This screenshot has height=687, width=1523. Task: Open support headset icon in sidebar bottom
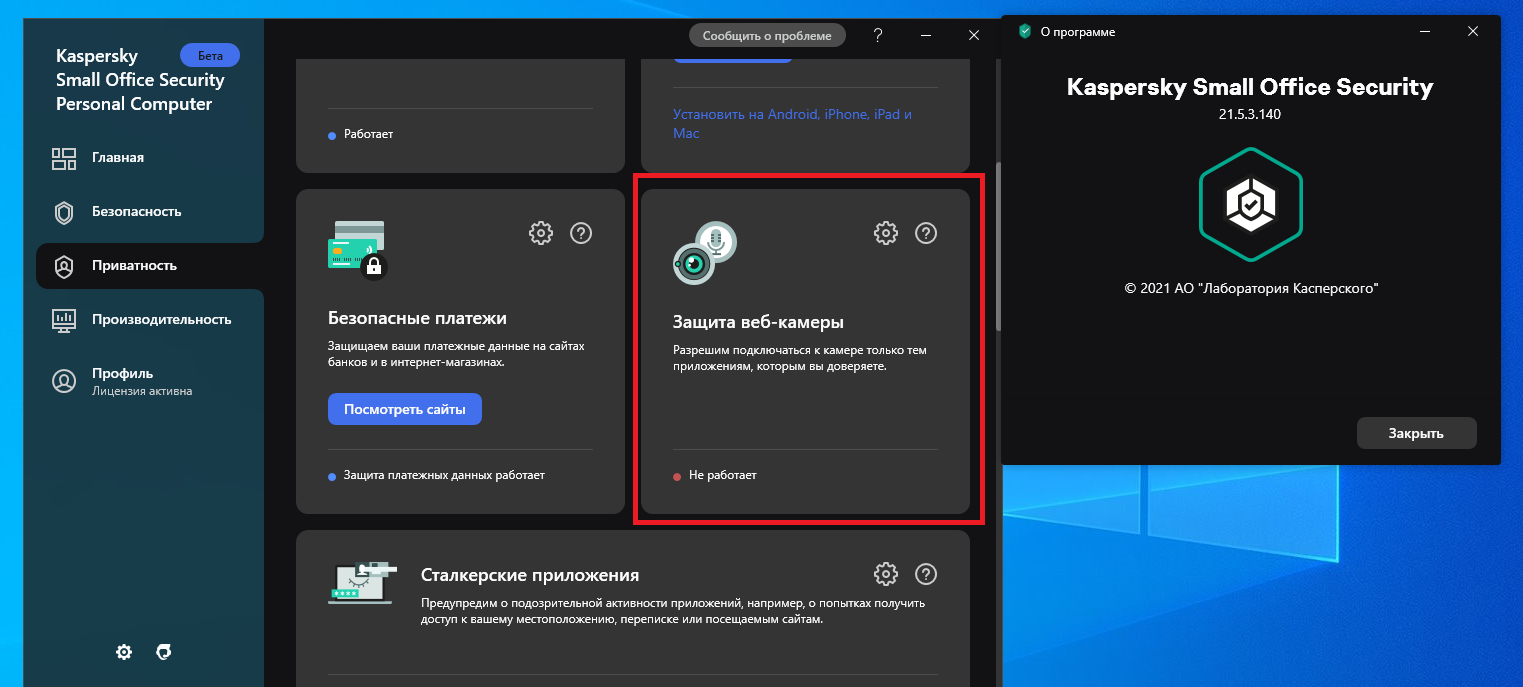click(x=164, y=652)
